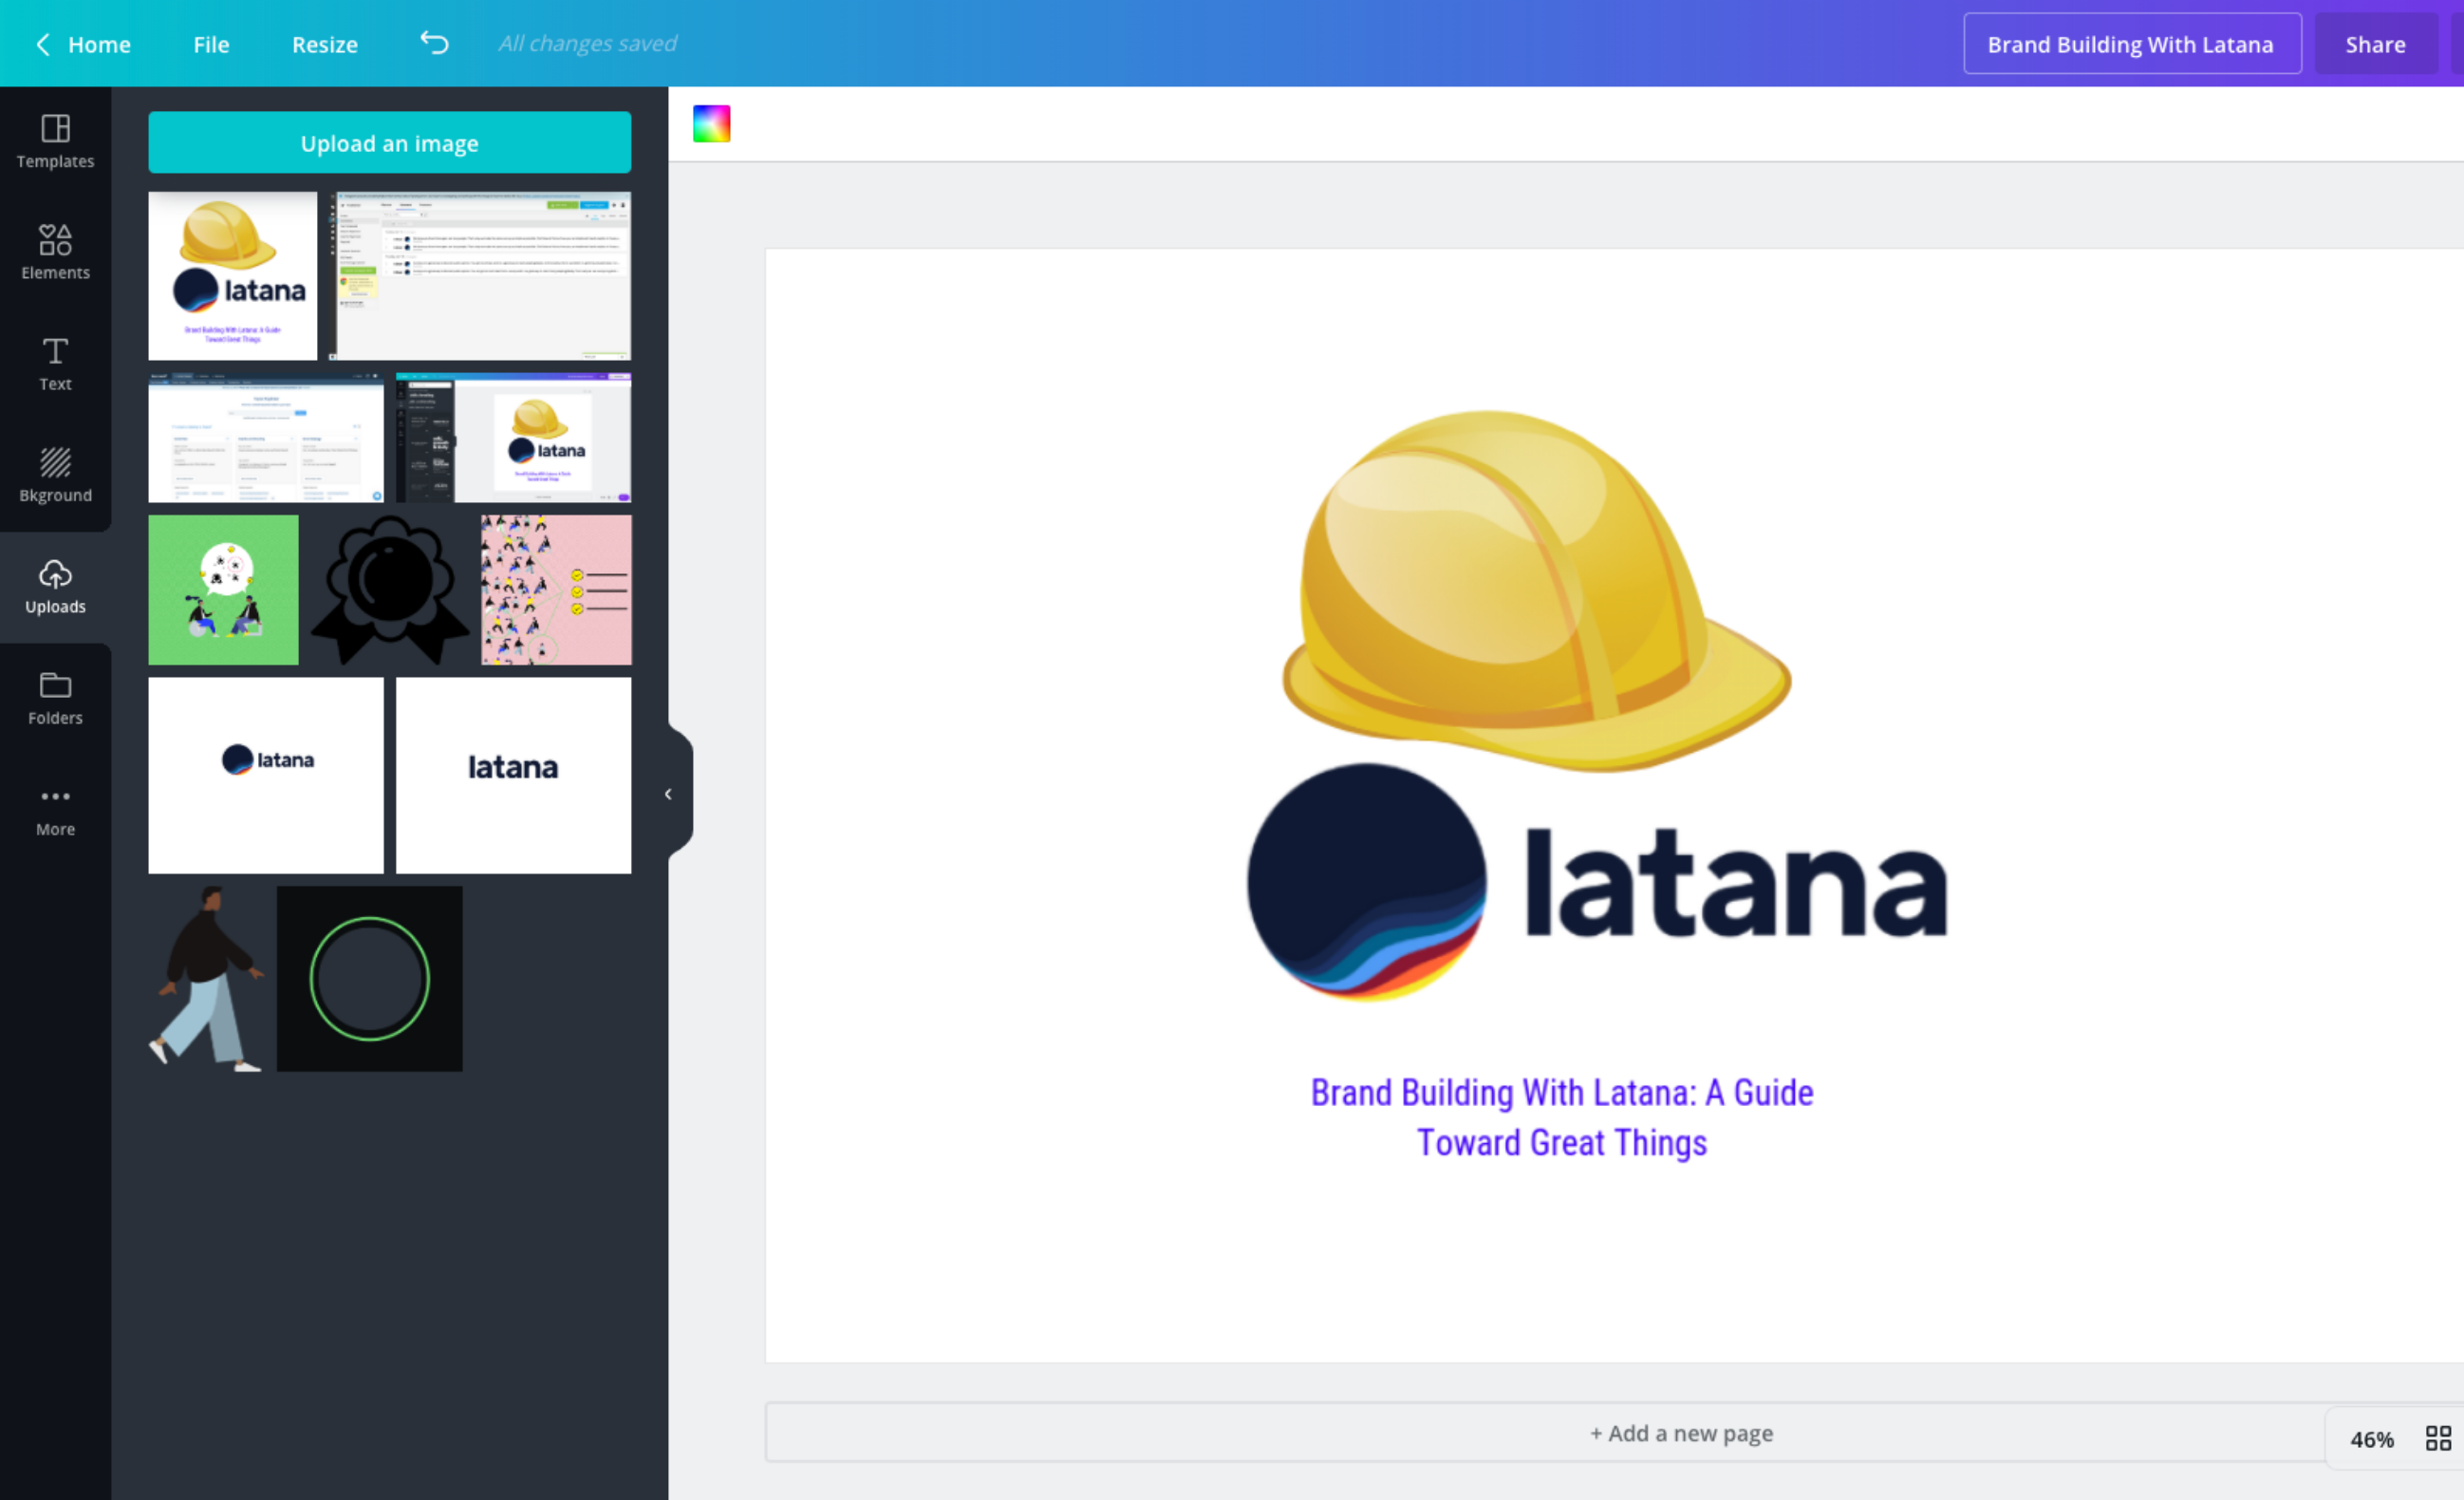Viewport: 2464px width, 1500px height.
Task: Select the latana wordmark-only thumbnail
Action: 513,775
